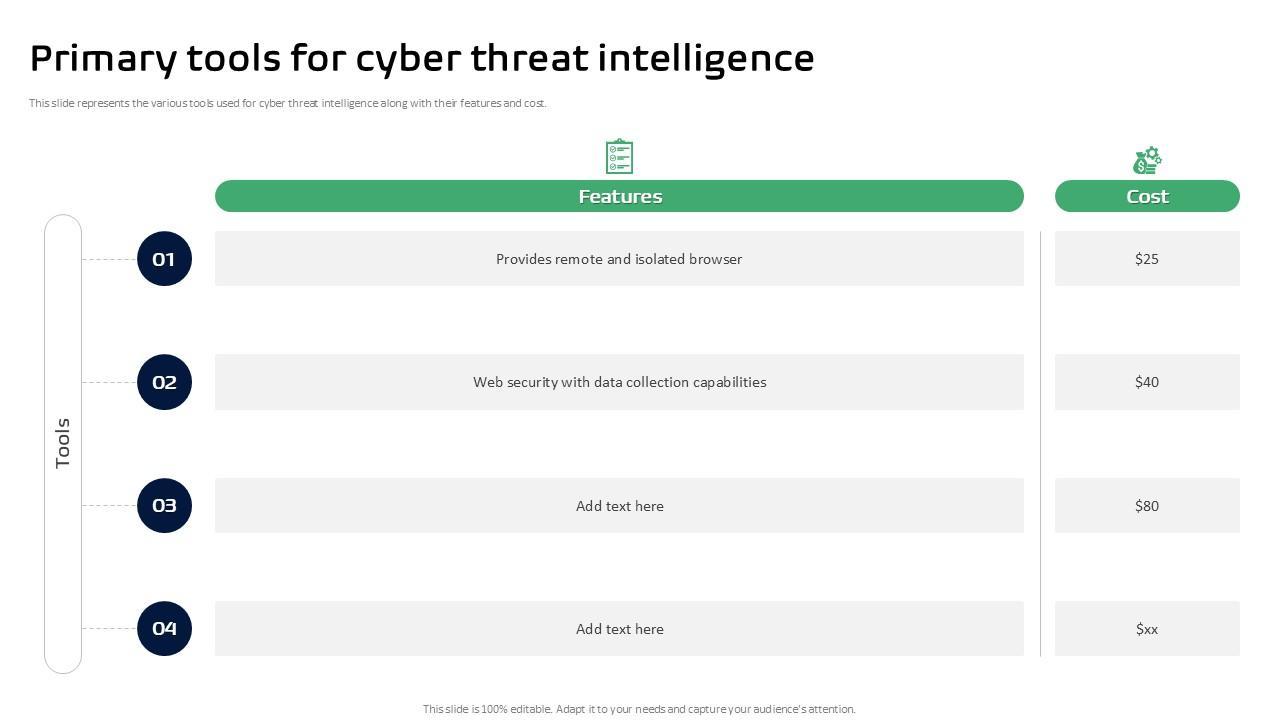Click the money bag gear icon

click(x=1147, y=160)
